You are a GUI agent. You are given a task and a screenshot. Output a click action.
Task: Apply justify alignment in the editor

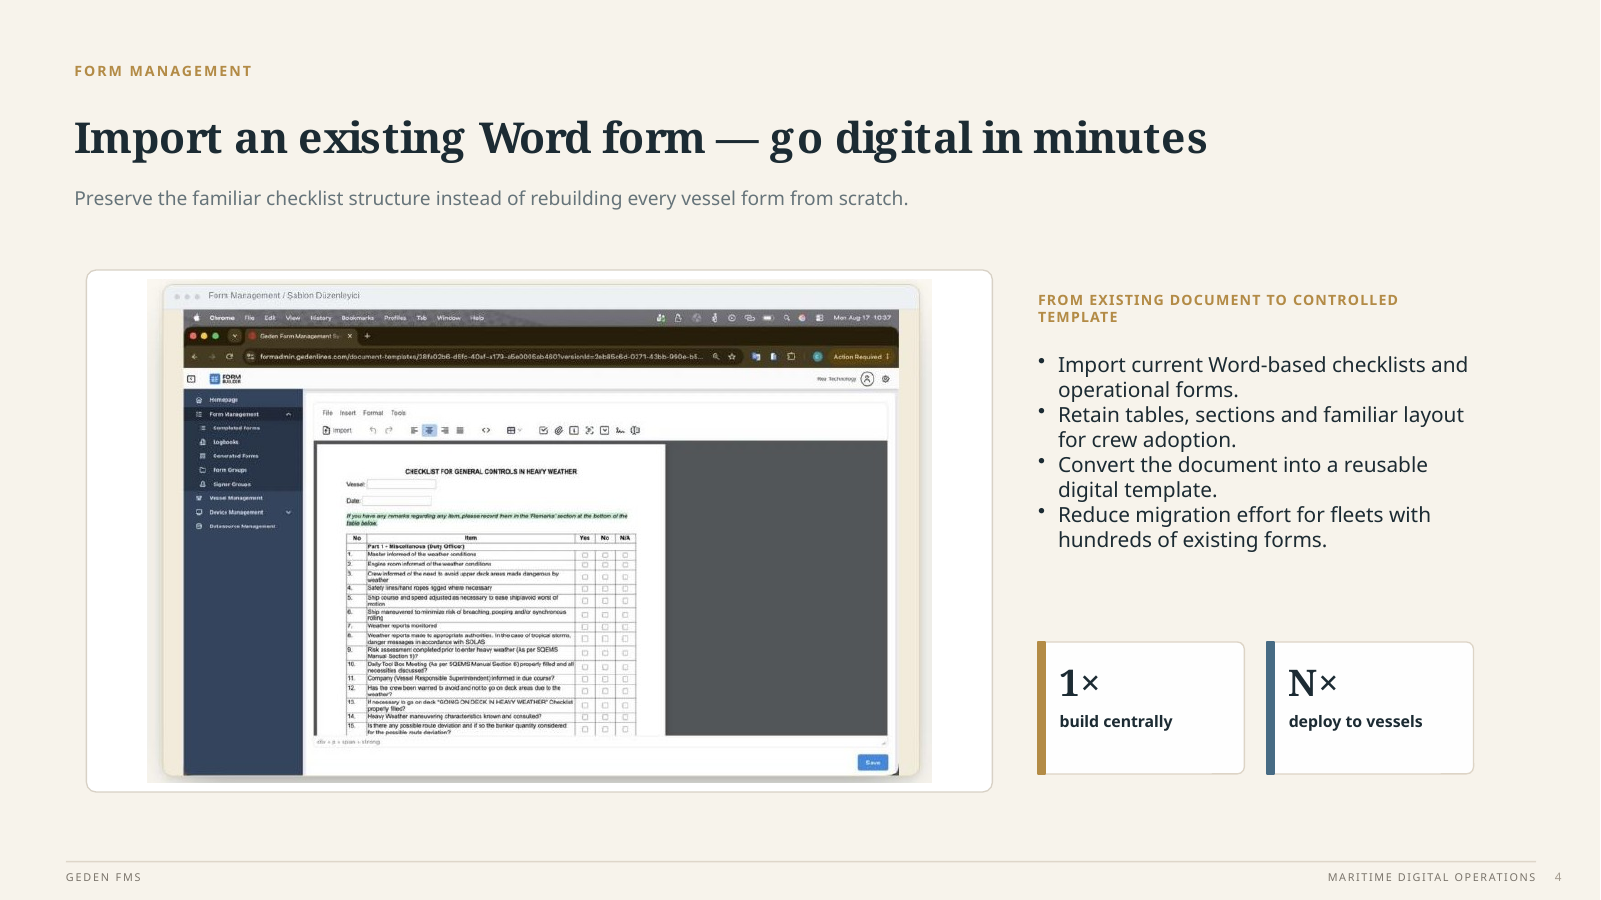click(460, 431)
